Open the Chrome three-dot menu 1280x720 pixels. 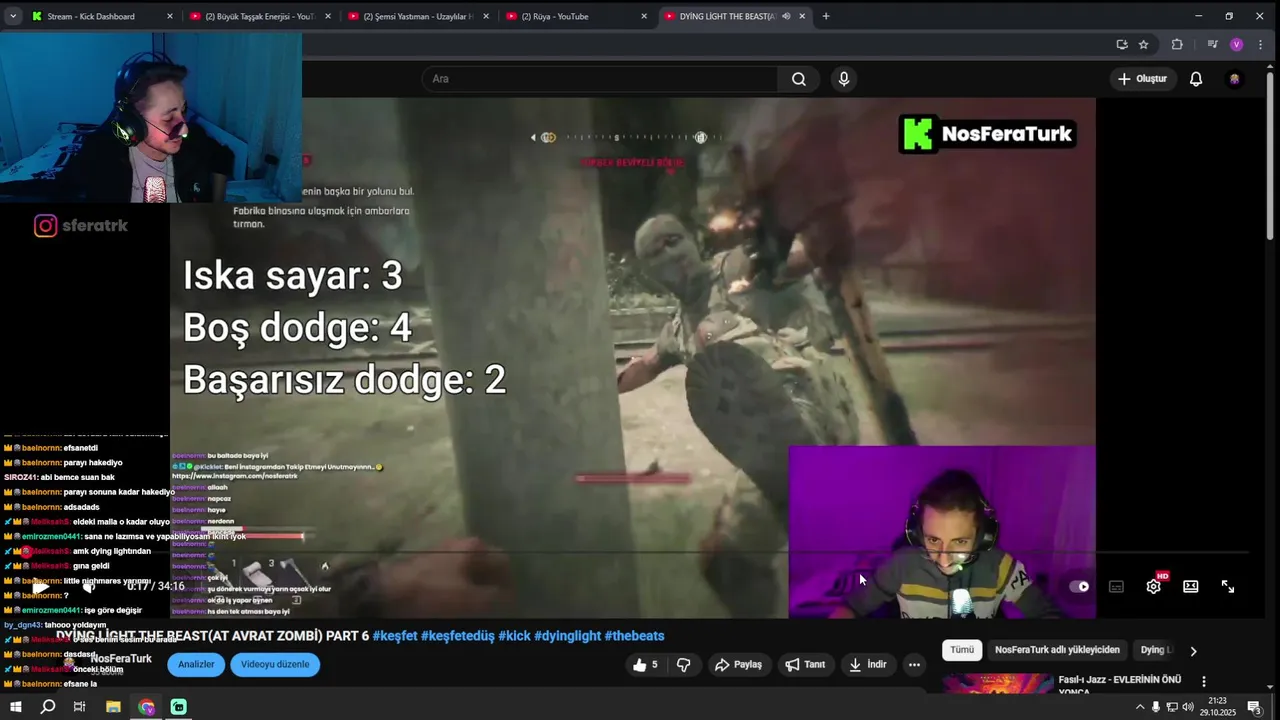click(1261, 44)
